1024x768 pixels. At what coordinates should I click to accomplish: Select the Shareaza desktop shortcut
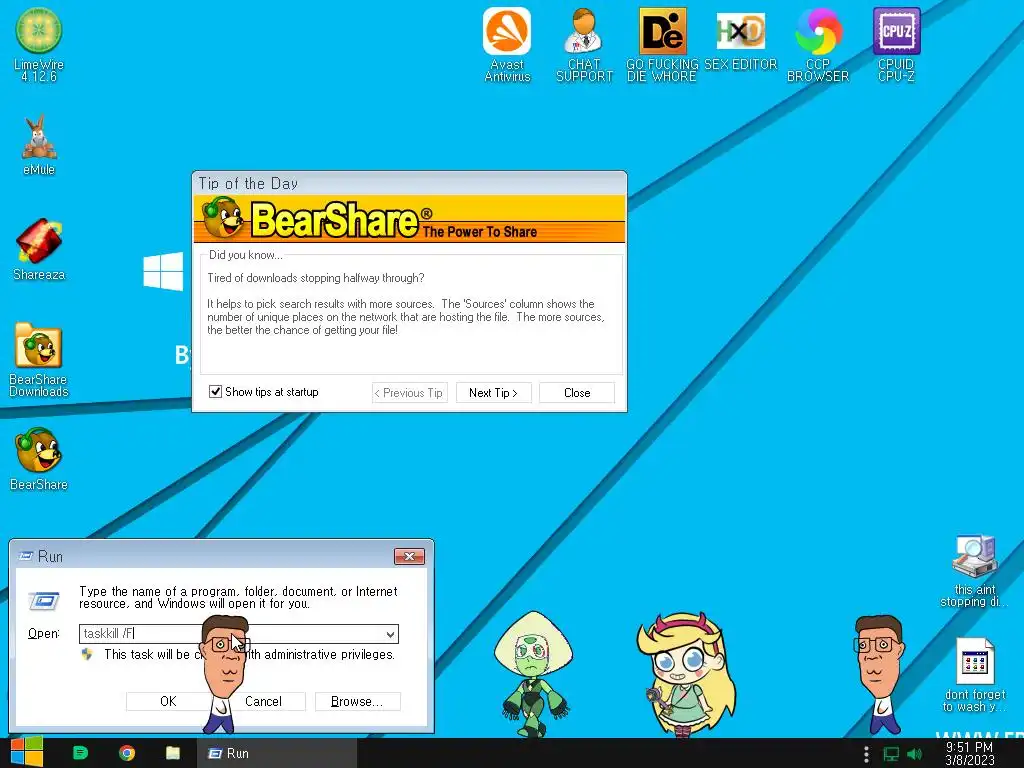[39, 249]
